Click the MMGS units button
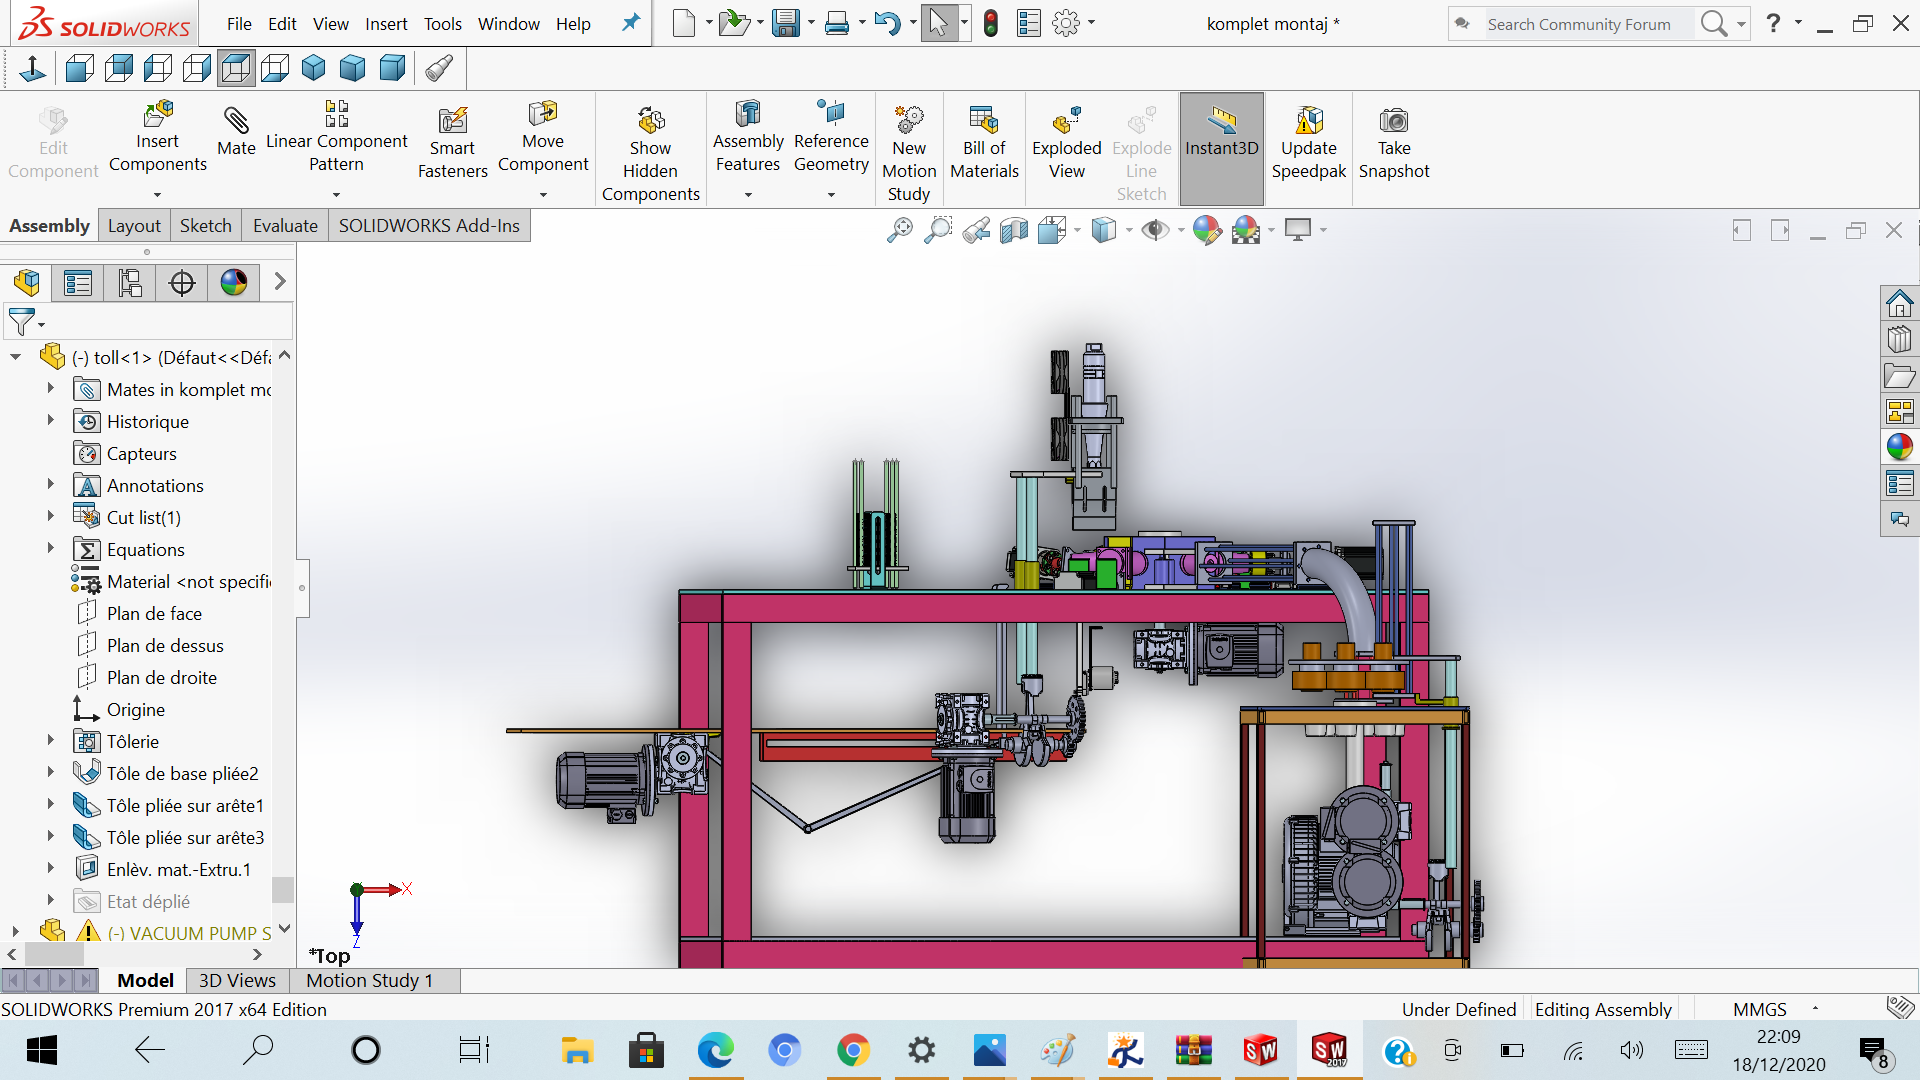Image resolution: width=1920 pixels, height=1080 pixels. pyautogui.click(x=1759, y=1009)
